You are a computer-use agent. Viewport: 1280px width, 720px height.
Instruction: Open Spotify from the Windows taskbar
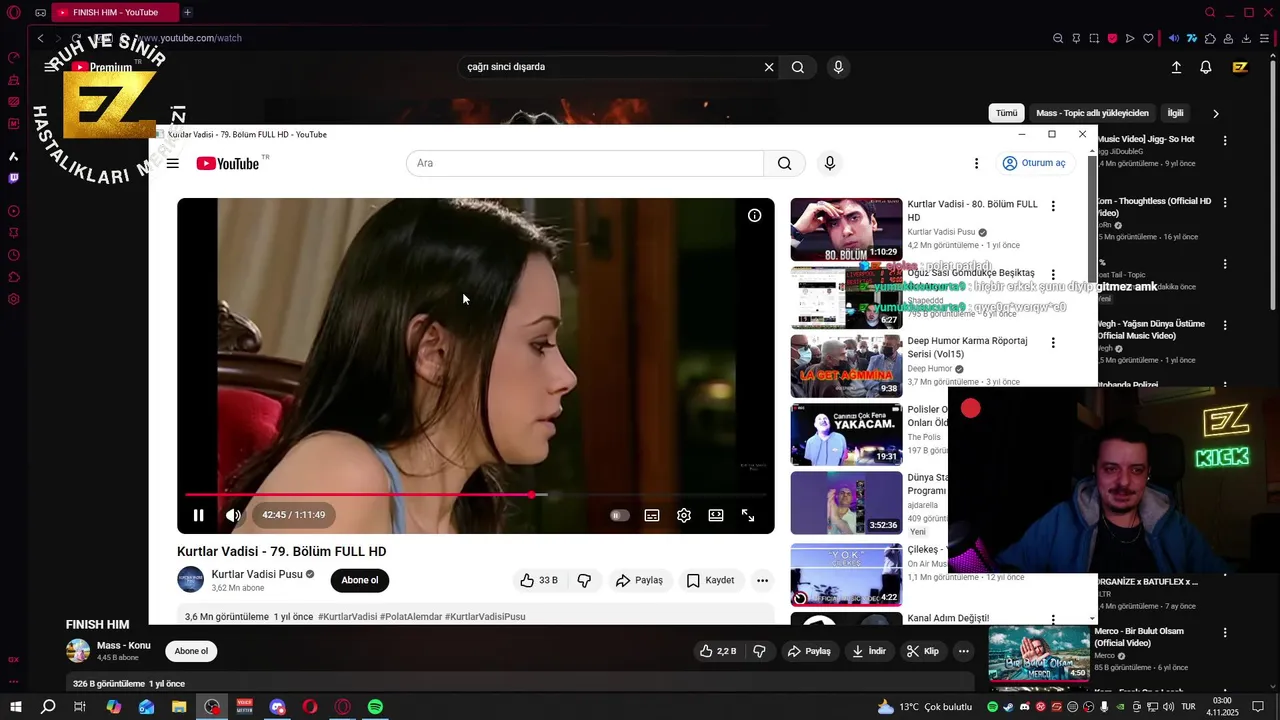point(375,707)
